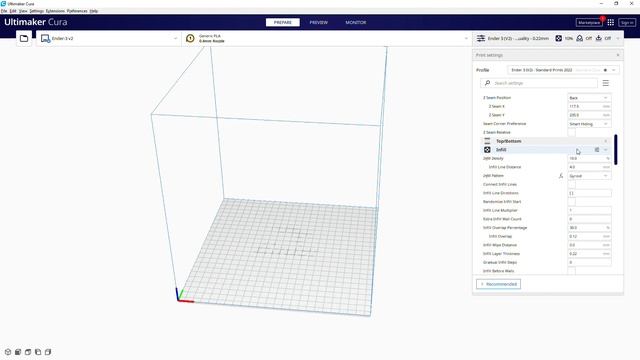This screenshot has width=640, height=360.
Task: Click the Infill Overlap Percentage field
Action: (x=589, y=228)
